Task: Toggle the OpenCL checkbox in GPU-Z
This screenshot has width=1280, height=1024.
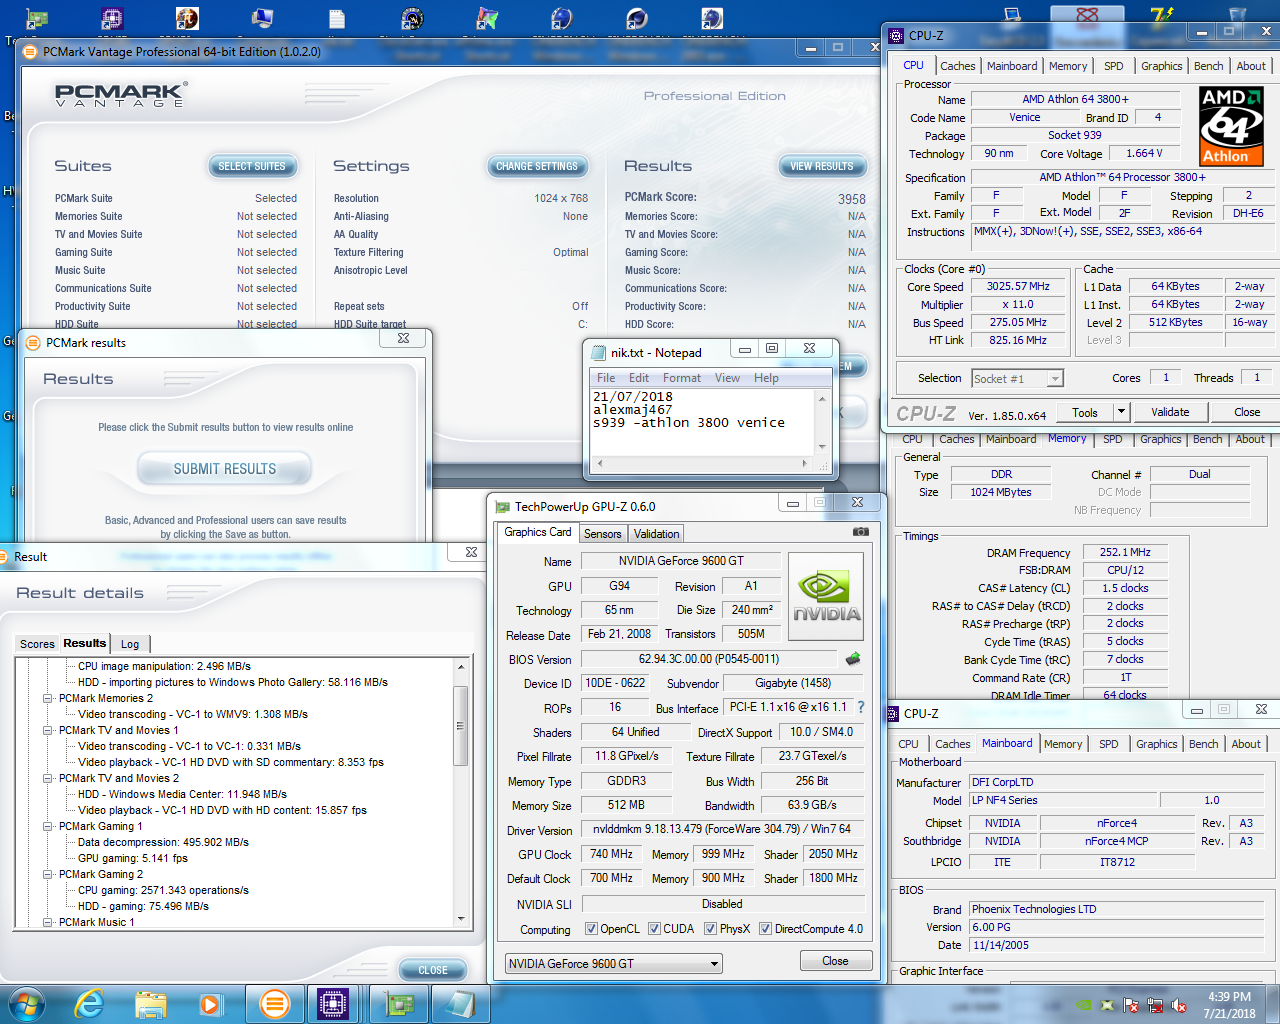Action: tap(591, 929)
